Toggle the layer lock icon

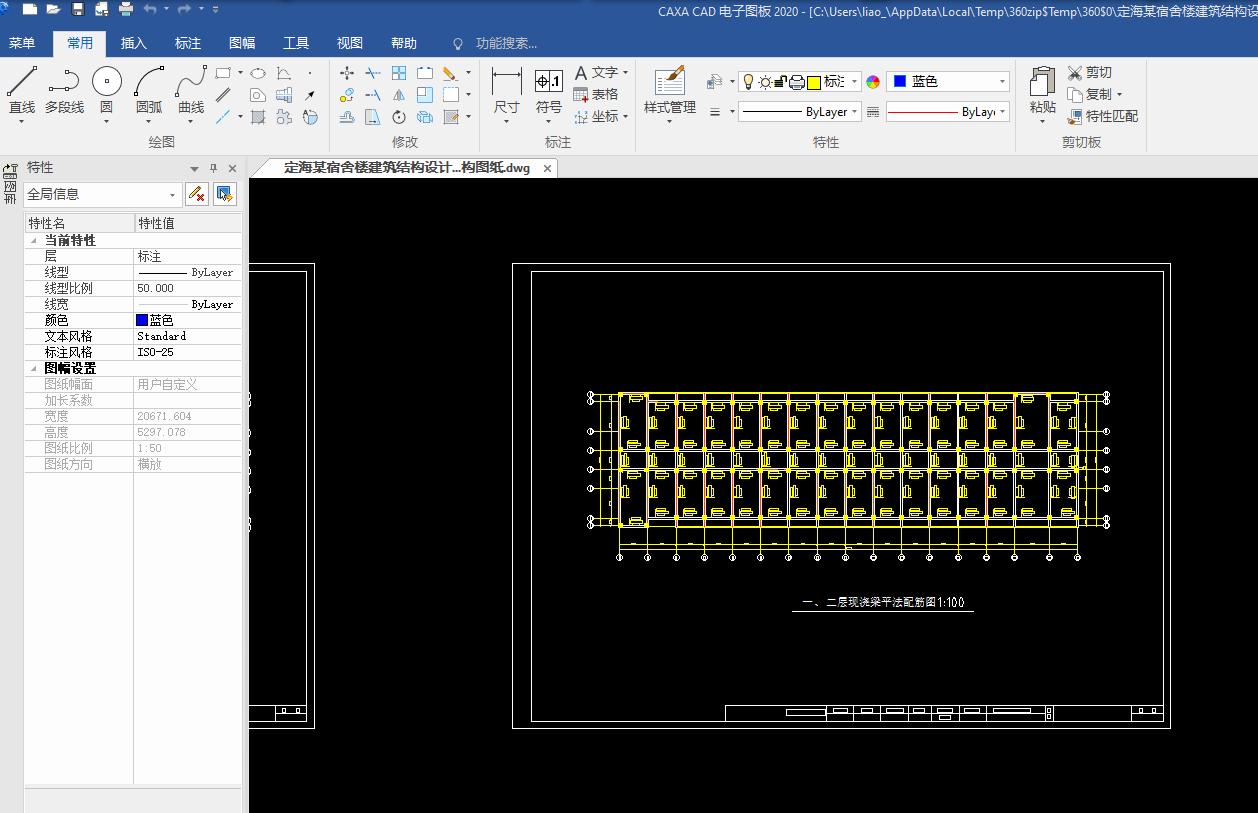(782, 82)
